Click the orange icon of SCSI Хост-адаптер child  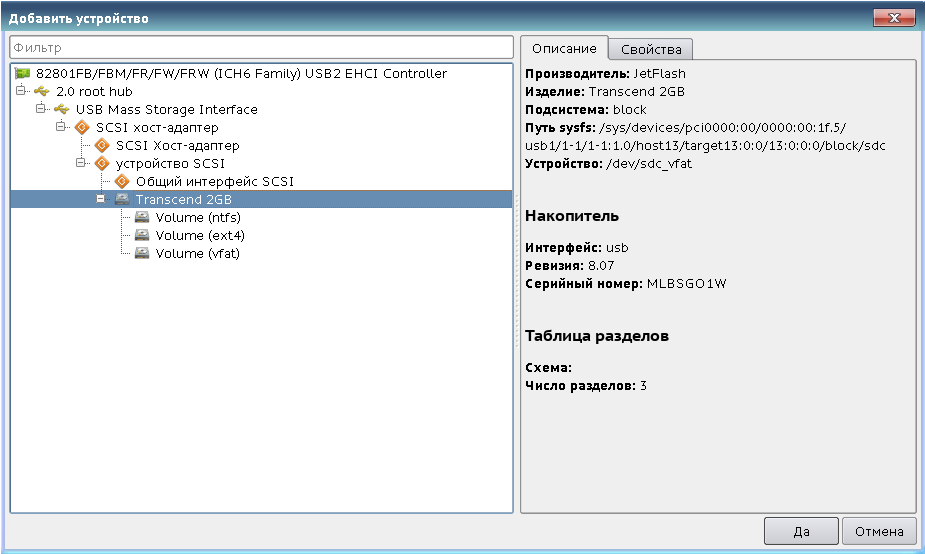click(x=102, y=145)
